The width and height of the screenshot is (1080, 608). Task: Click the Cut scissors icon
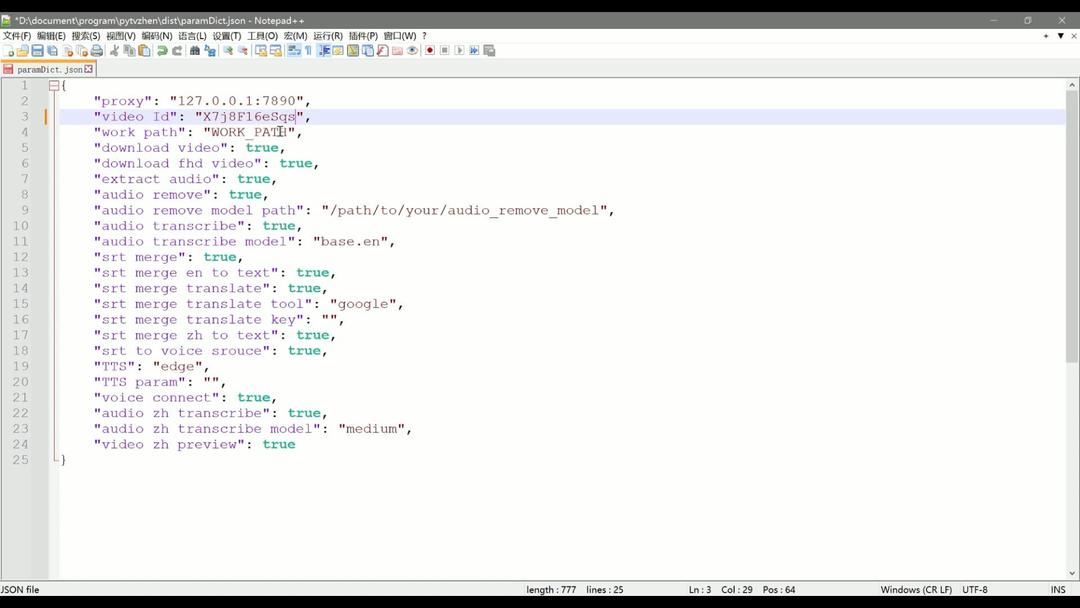coord(114,51)
